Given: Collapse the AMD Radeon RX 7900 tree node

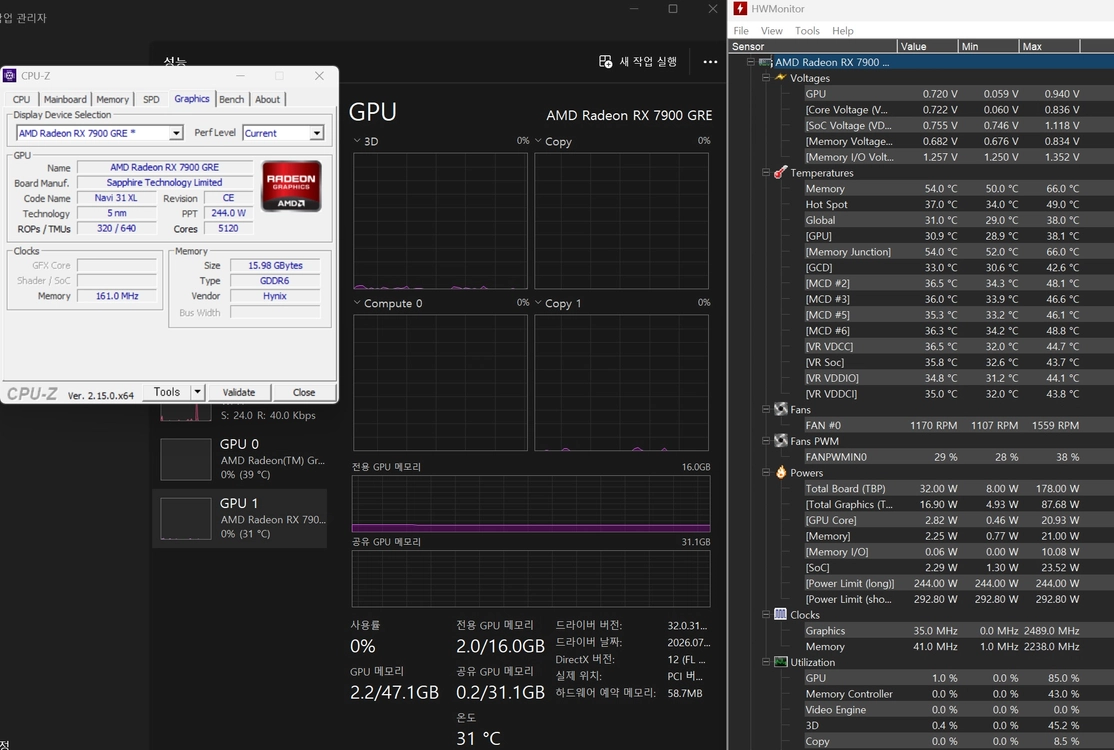Looking at the screenshot, I should [x=750, y=62].
